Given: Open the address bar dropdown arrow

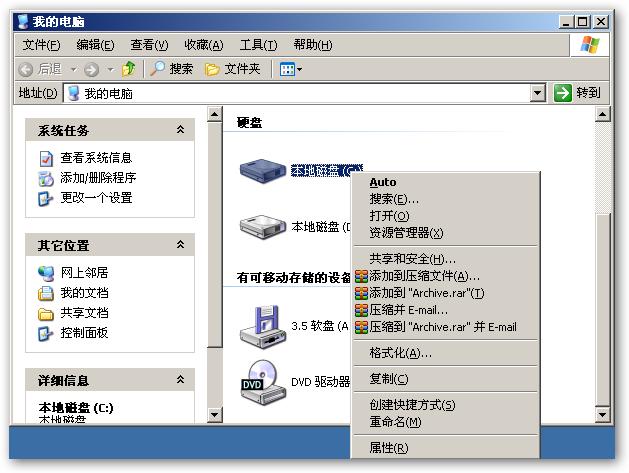Looking at the screenshot, I should [538, 93].
